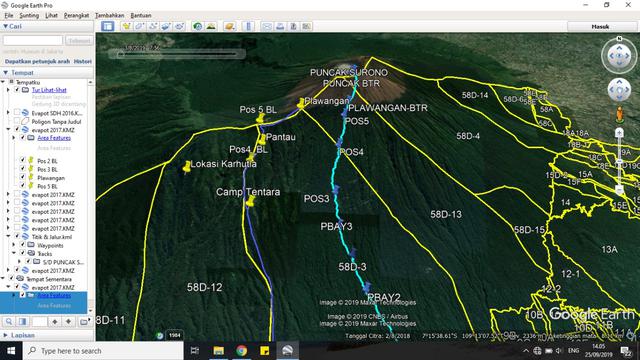Image resolution: width=640 pixels, height=360 pixels.
Task: Expand the Waypoints folder node
Action: click(14, 245)
